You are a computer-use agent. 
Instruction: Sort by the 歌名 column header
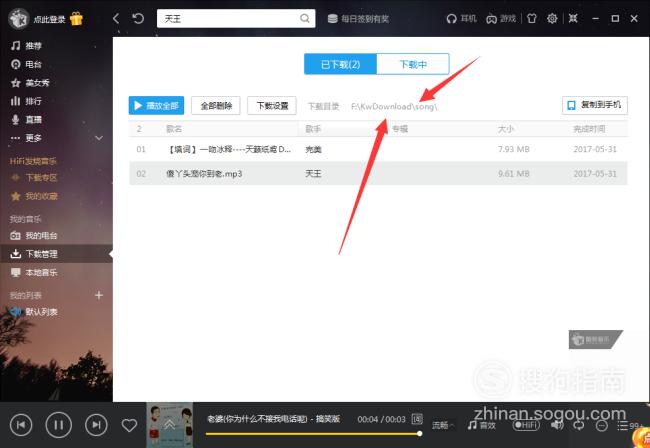(x=174, y=129)
